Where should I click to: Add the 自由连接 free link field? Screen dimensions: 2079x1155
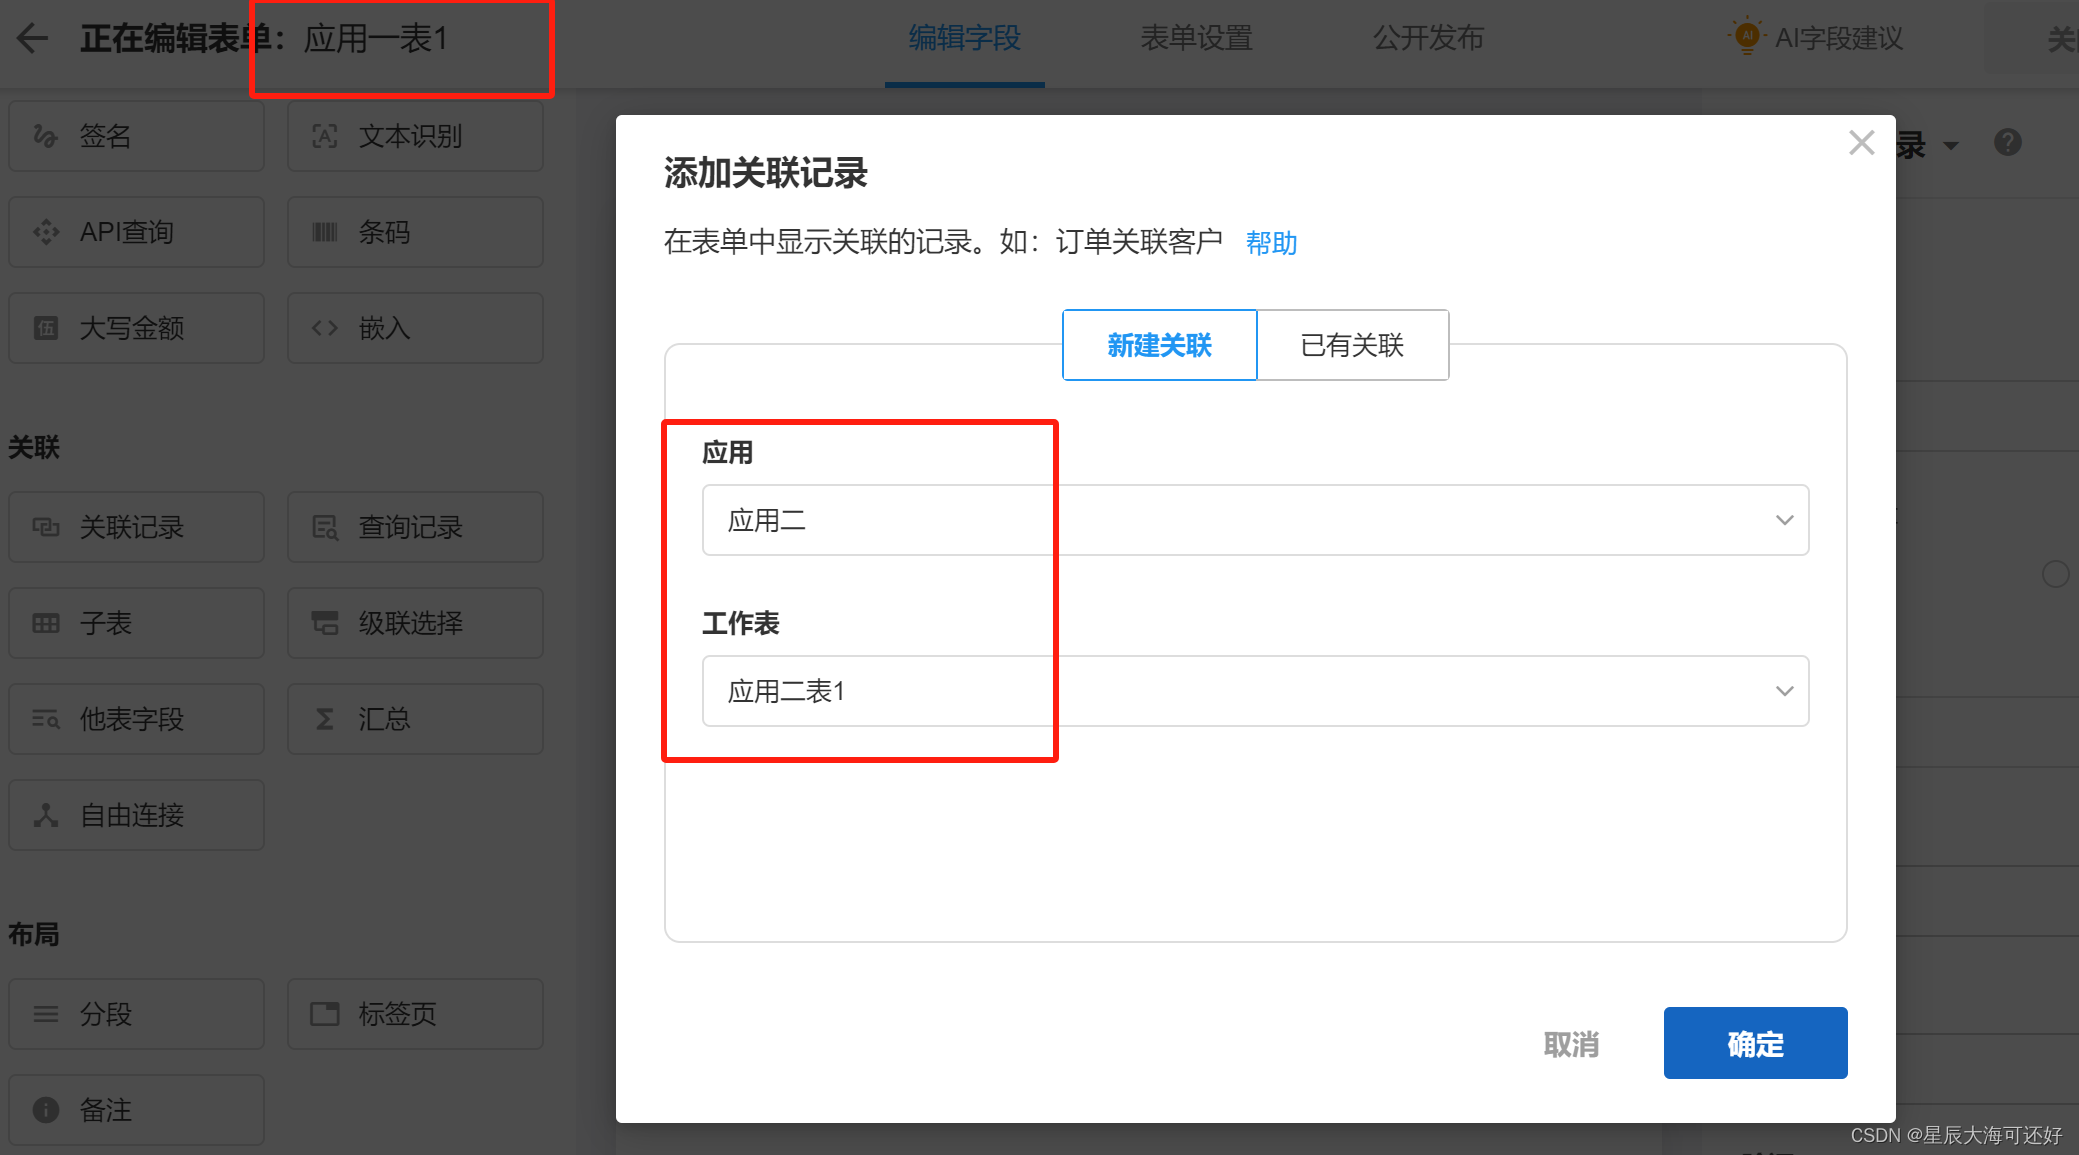pos(136,815)
